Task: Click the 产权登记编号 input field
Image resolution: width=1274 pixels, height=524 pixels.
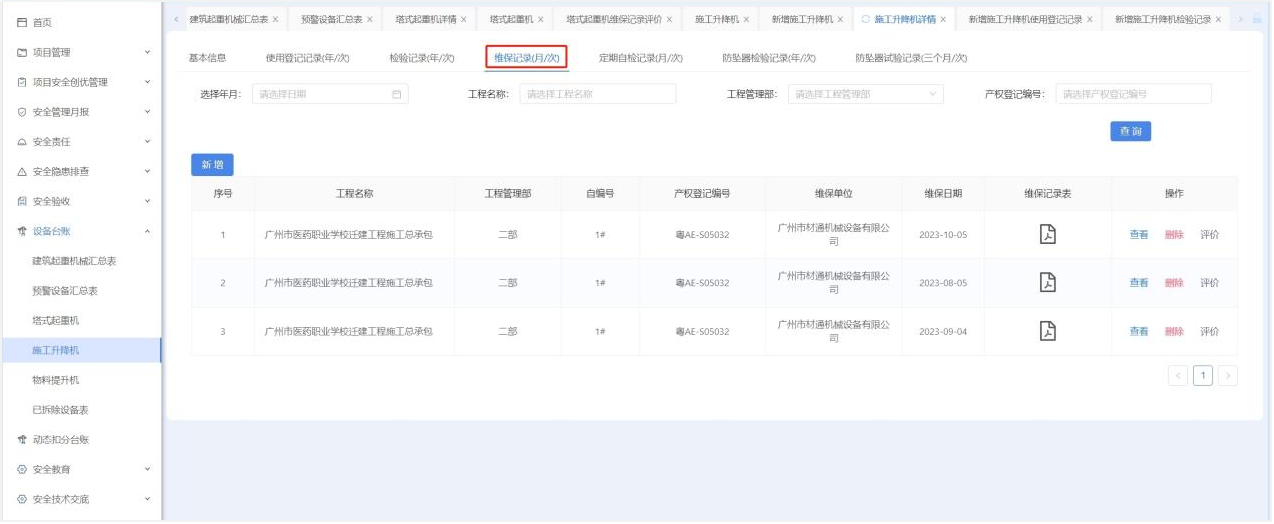Action: [x=1133, y=94]
